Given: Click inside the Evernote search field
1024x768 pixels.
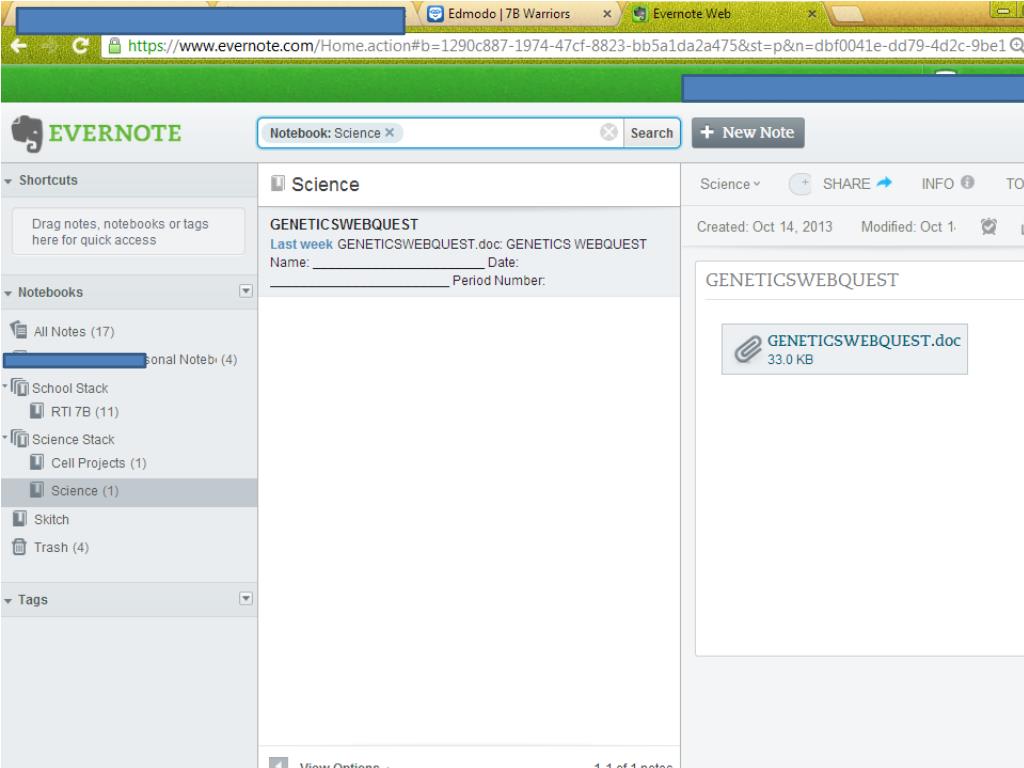Looking at the screenshot, I should 500,133.
